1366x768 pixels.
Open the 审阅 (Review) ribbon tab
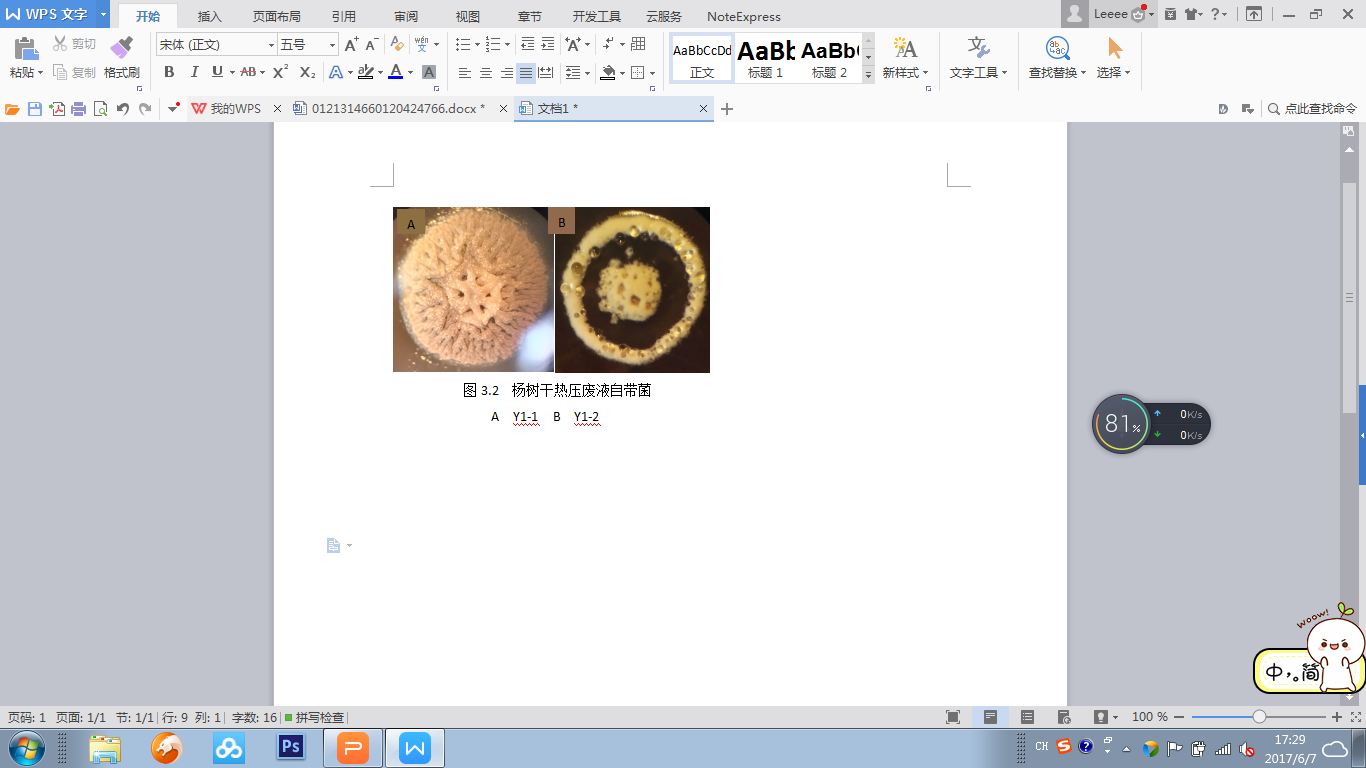406,16
